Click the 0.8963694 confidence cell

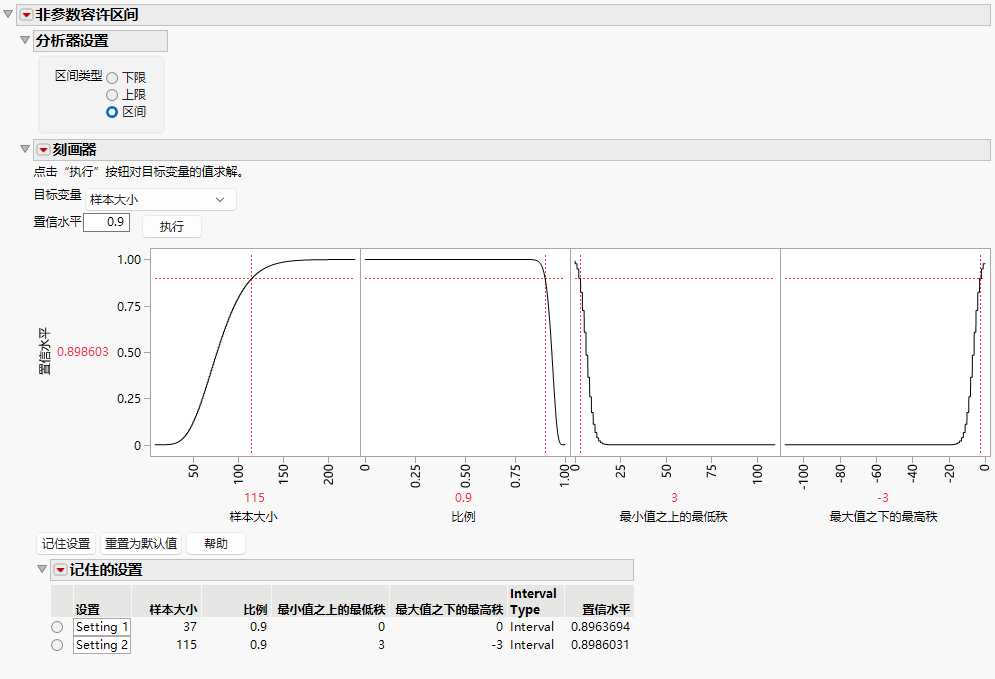click(x=600, y=627)
